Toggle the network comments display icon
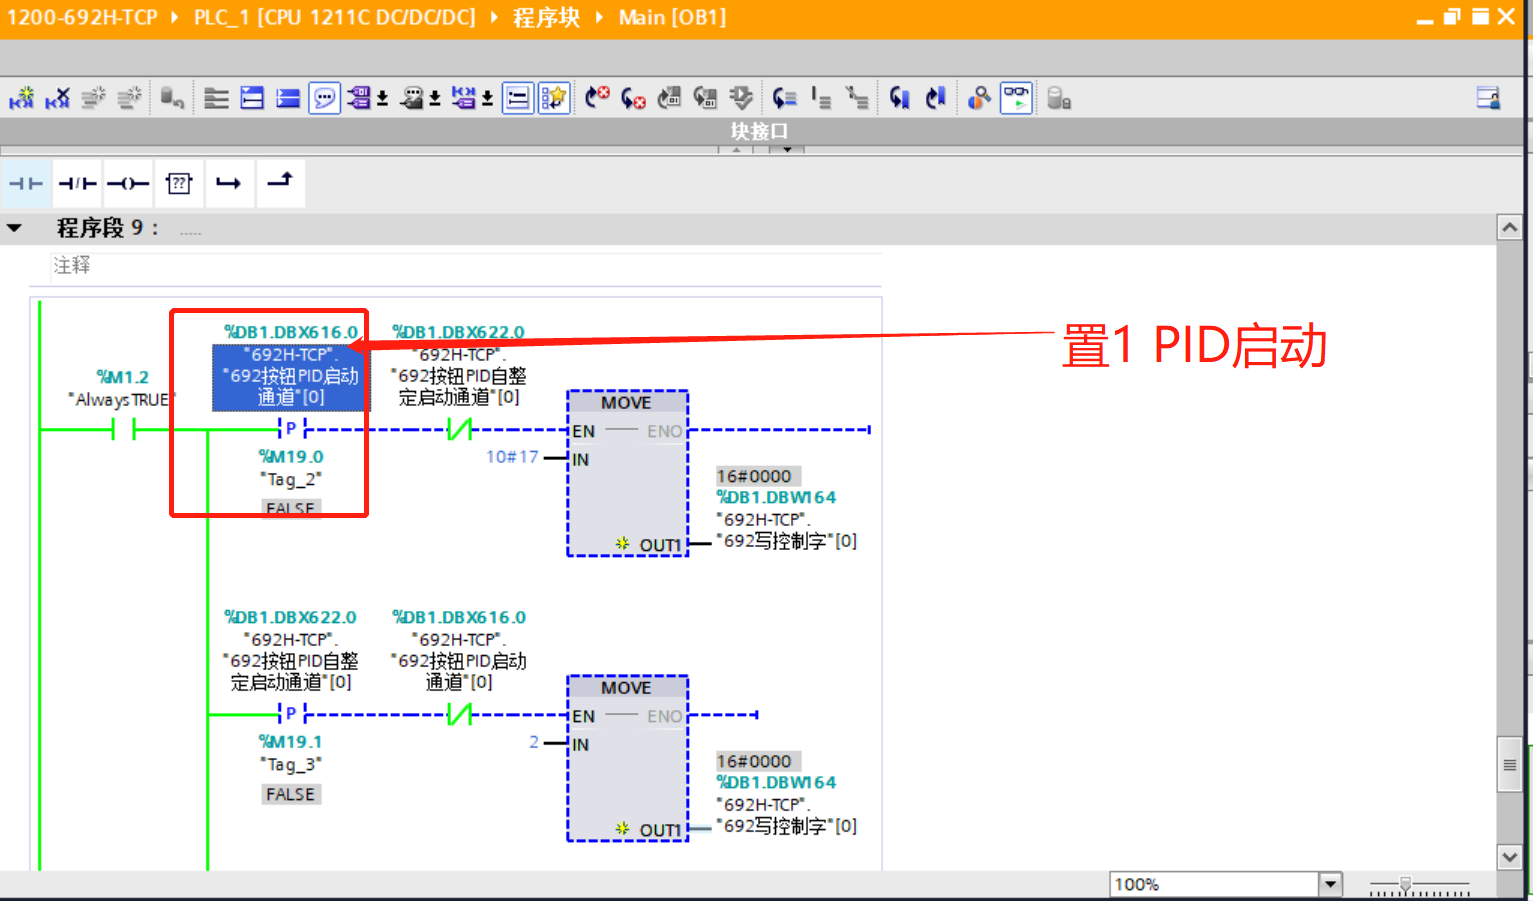Screen dimensions: 1533x901 517,98
